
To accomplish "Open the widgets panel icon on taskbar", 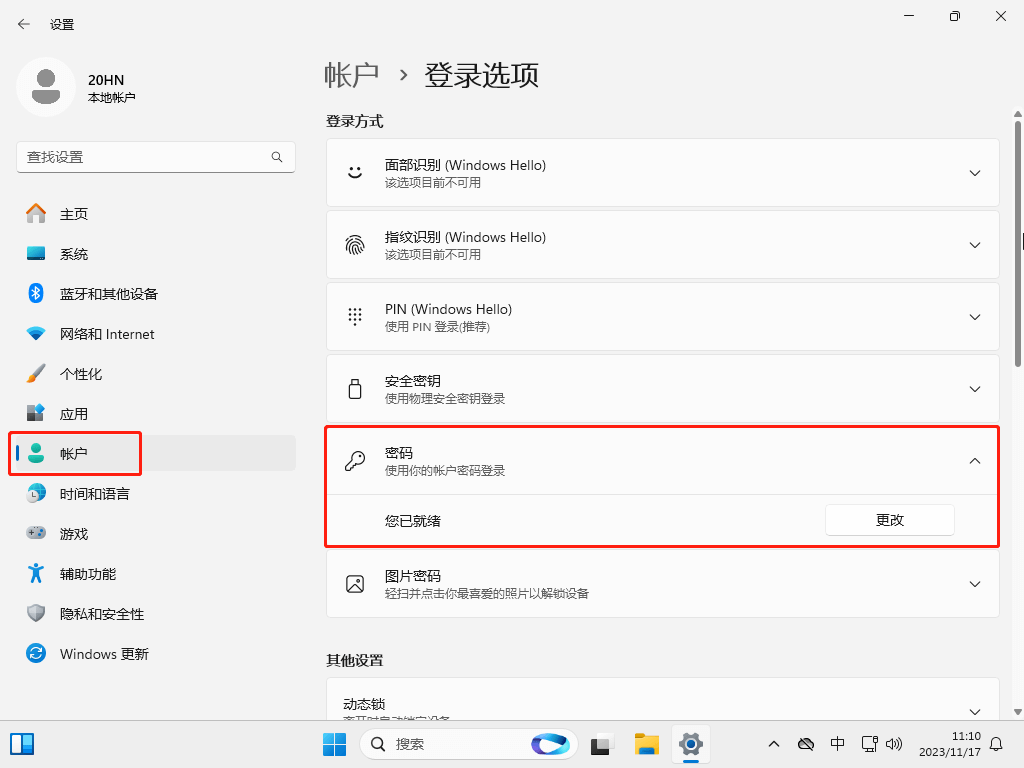I will [x=22, y=744].
